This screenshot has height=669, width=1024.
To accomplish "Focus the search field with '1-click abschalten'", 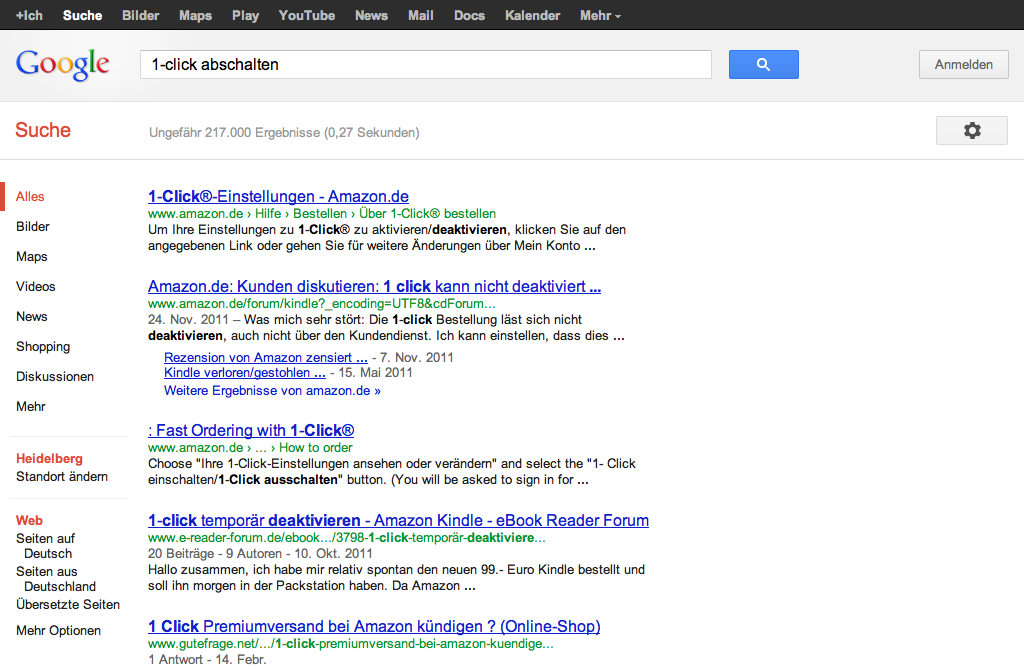I will pos(426,65).
